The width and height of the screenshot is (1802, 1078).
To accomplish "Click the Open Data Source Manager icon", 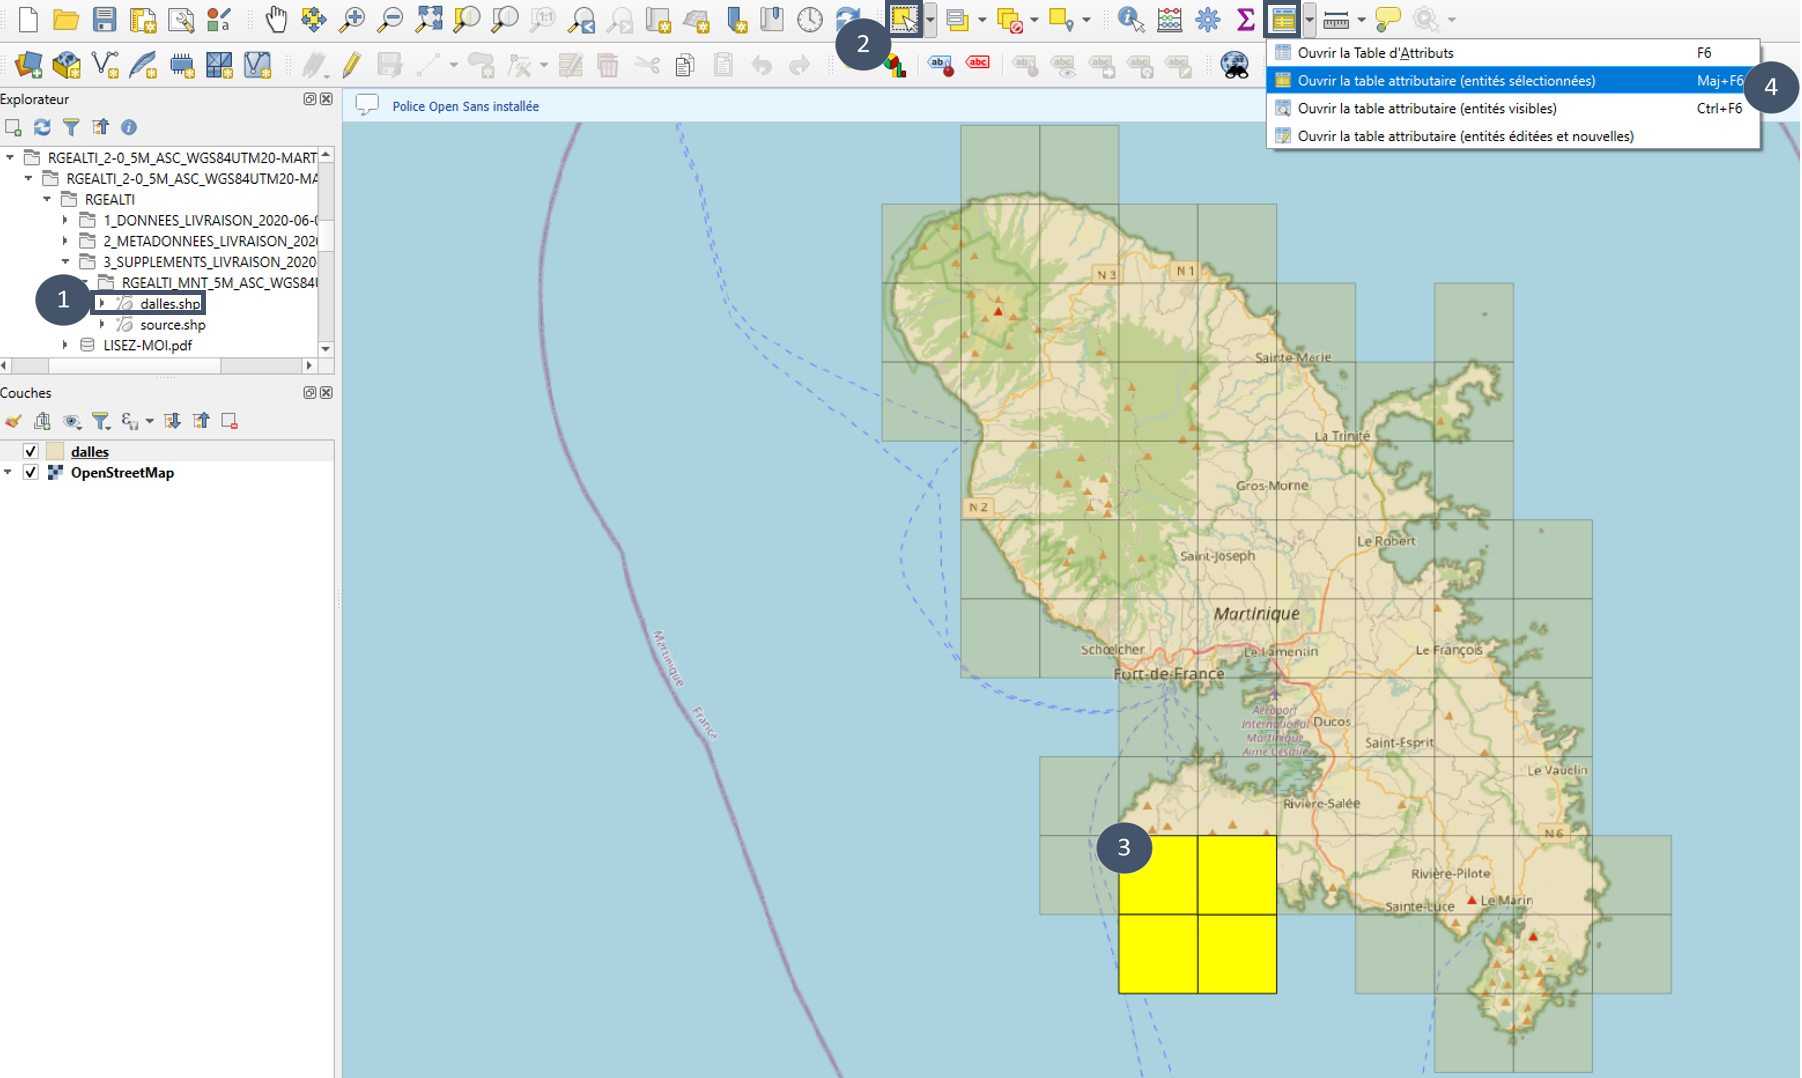I will (28, 66).
